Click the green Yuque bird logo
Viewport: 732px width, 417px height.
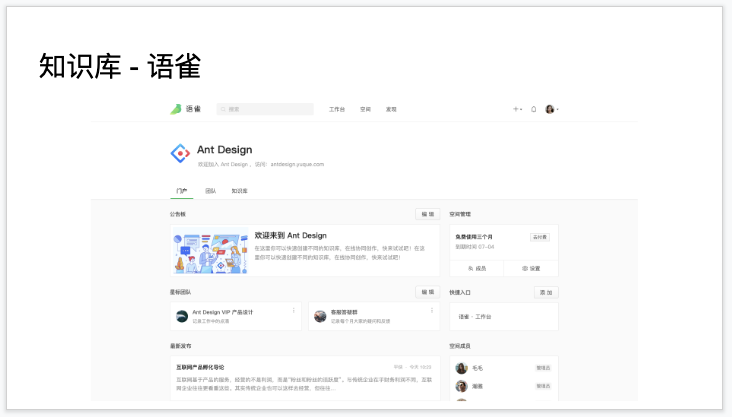click(176, 109)
